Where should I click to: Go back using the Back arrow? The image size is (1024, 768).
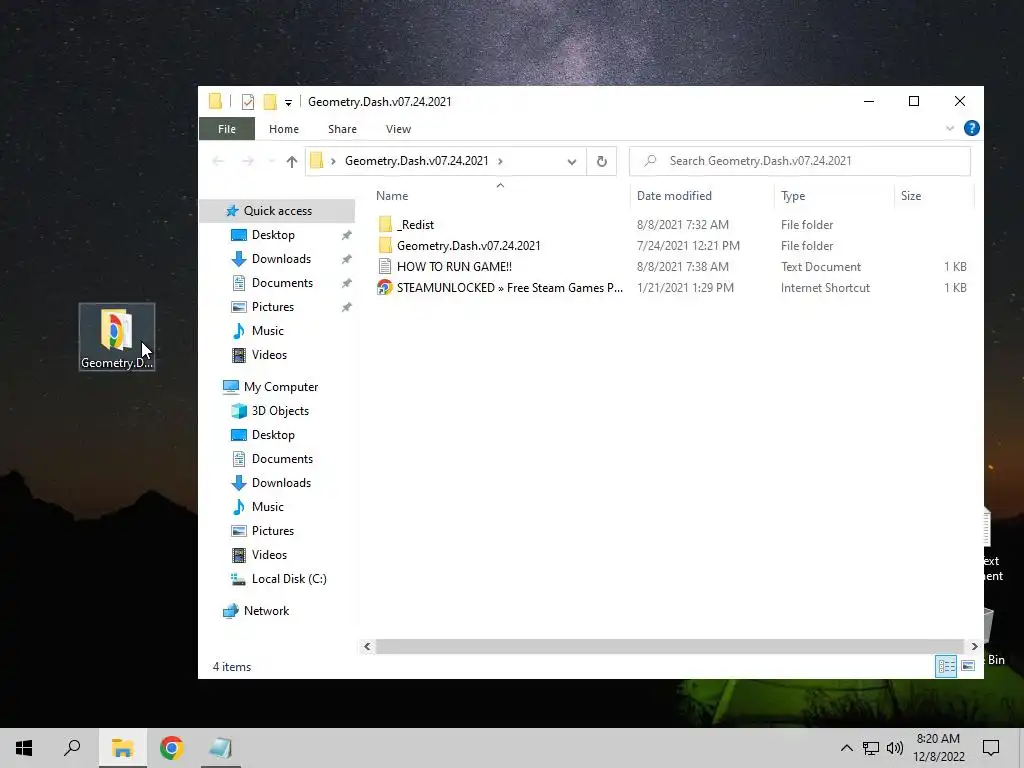coord(218,161)
